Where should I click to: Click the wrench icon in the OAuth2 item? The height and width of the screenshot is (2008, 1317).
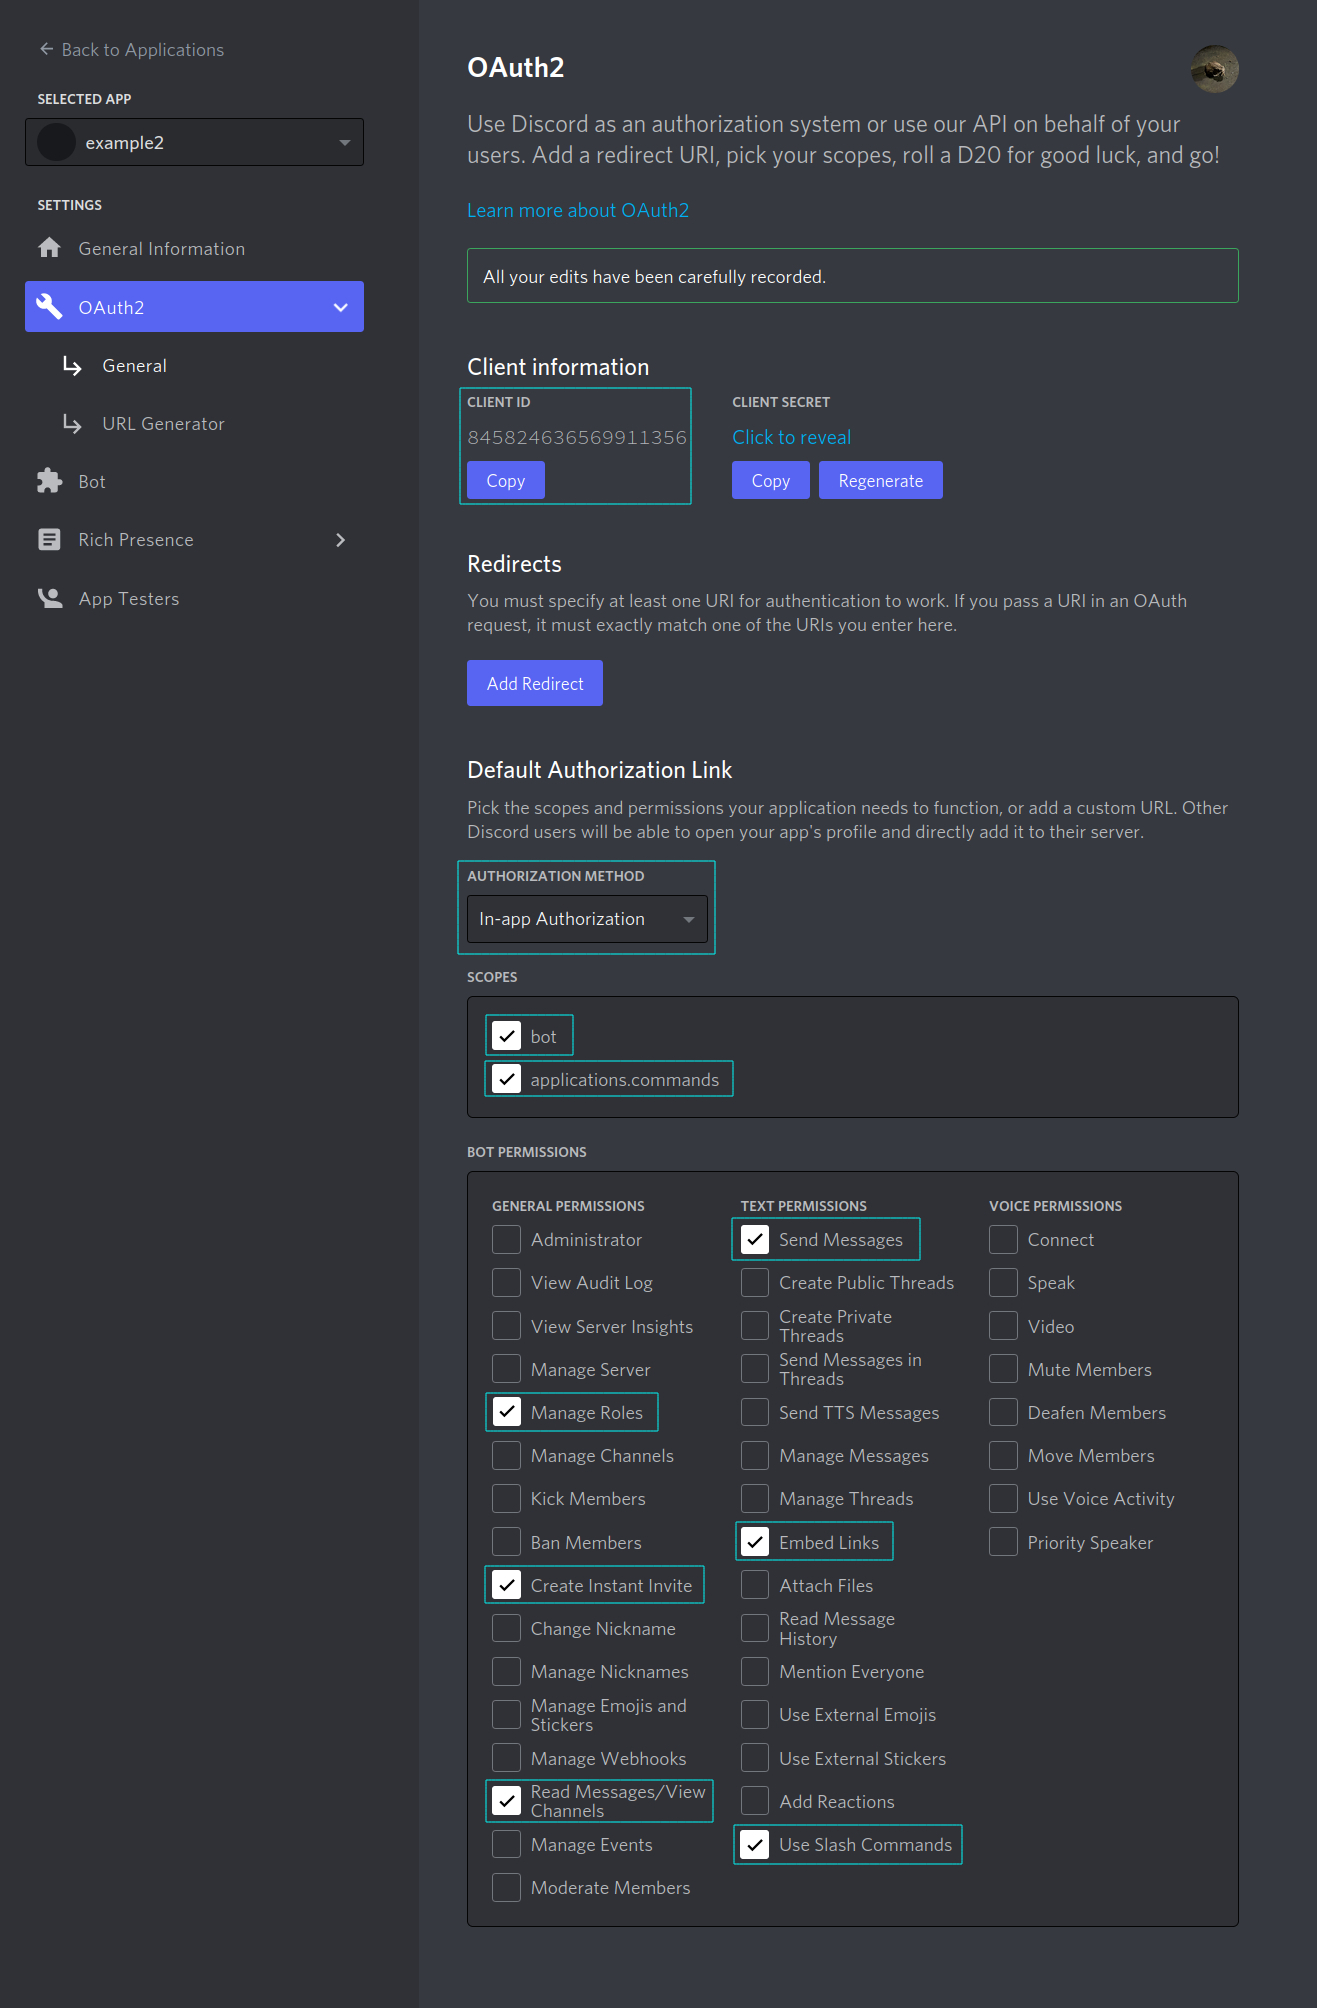(x=49, y=306)
